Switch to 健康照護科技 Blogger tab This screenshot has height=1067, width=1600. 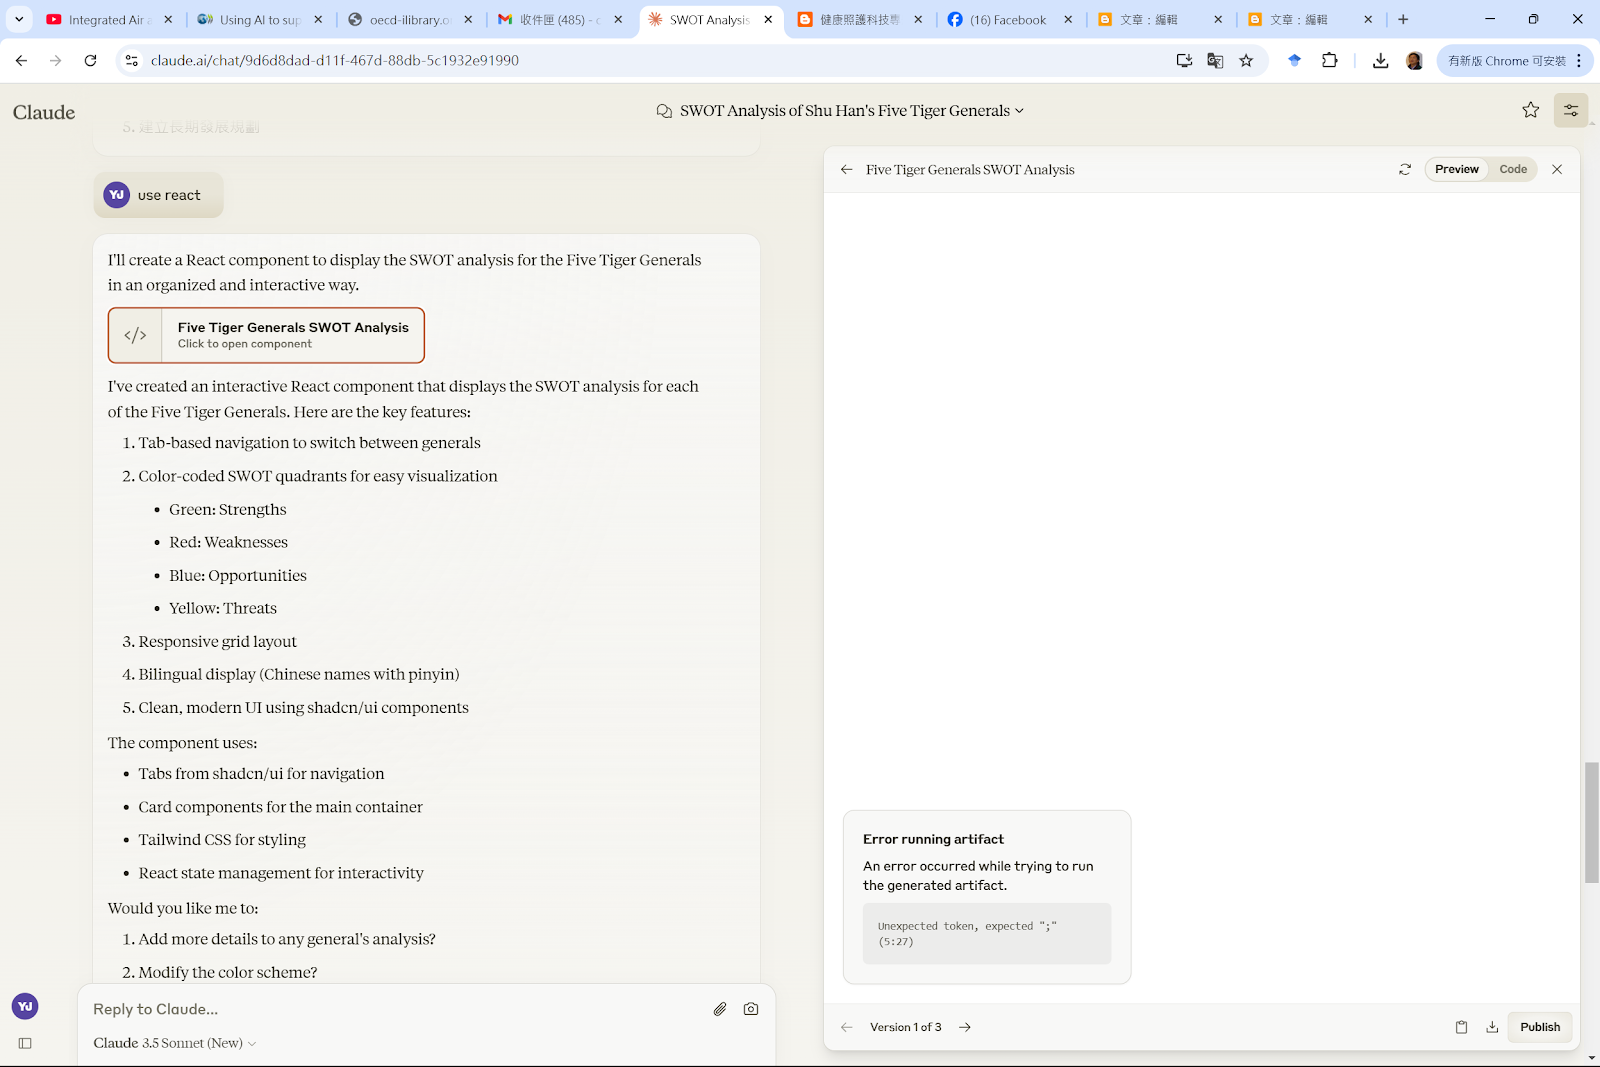click(x=858, y=19)
